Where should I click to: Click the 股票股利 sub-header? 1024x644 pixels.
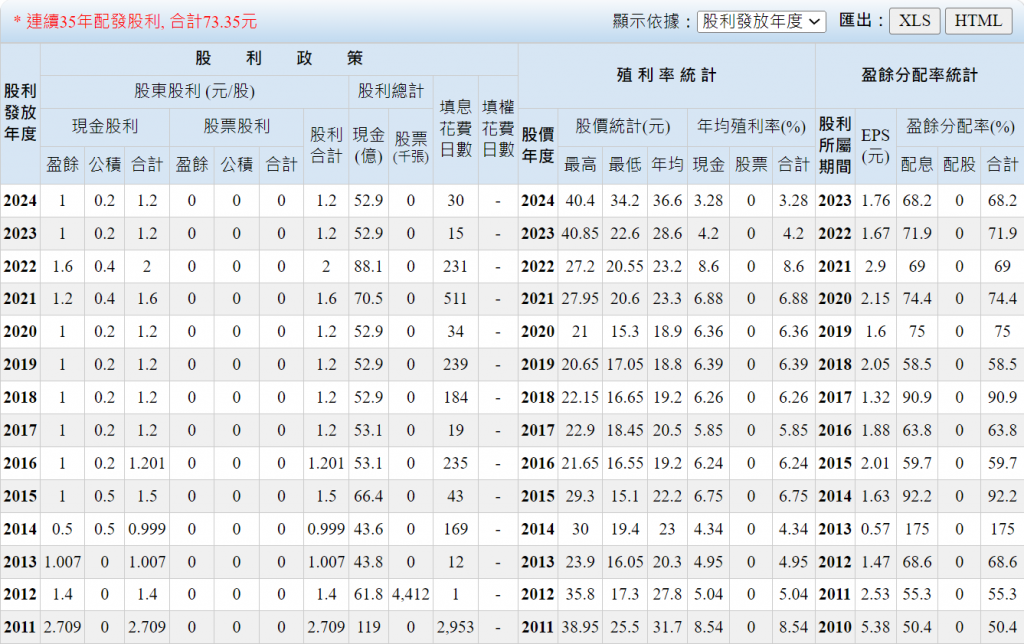236,127
